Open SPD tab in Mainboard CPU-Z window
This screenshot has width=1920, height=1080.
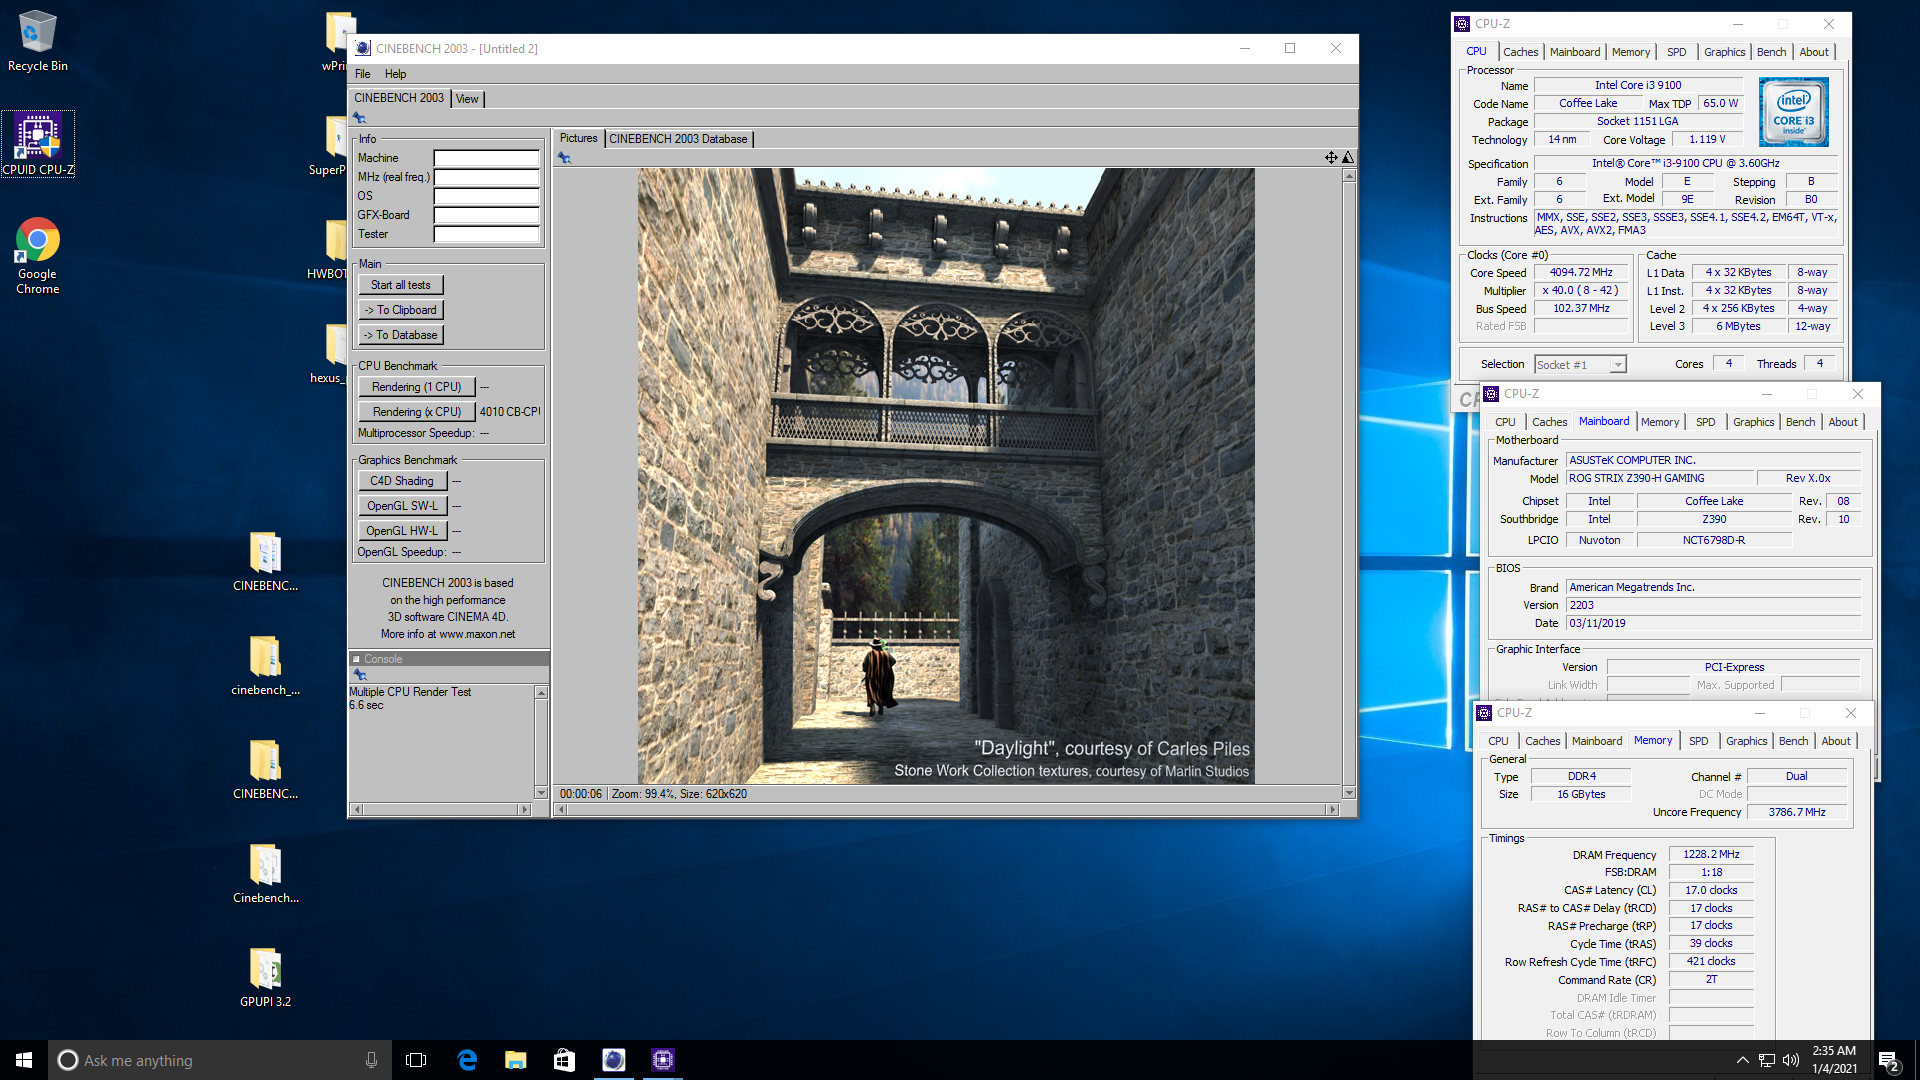click(x=1705, y=422)
